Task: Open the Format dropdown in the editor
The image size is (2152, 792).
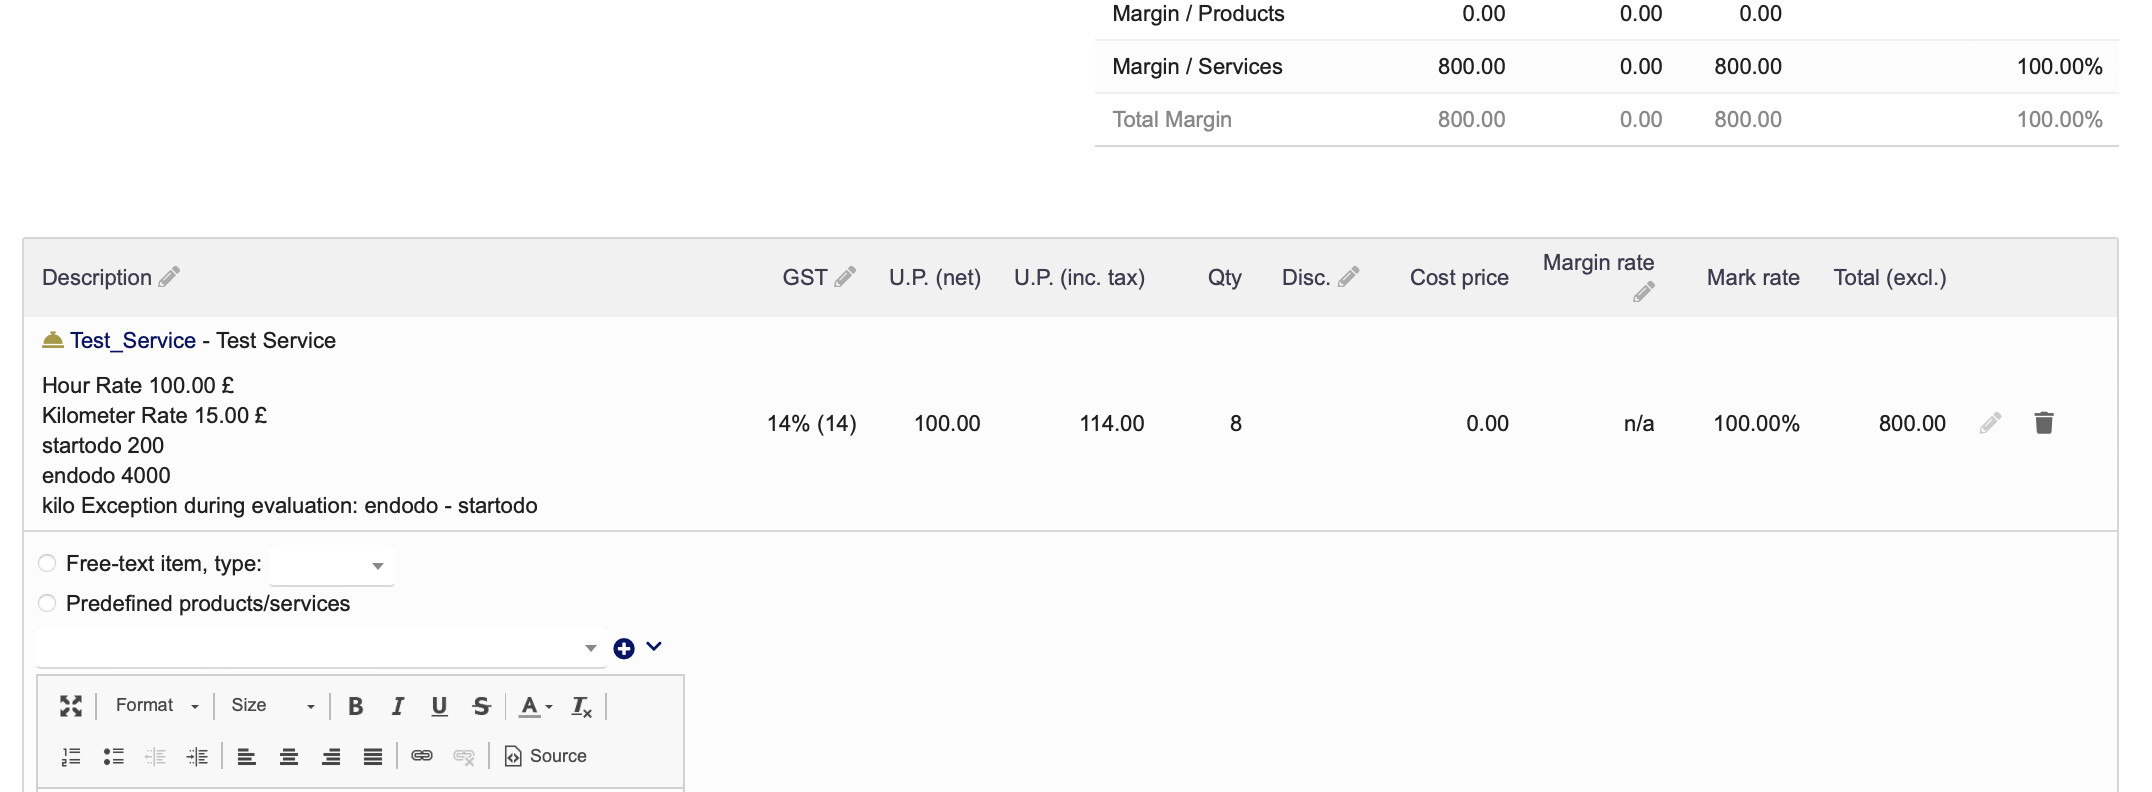Action: click(x=157, y=706)
